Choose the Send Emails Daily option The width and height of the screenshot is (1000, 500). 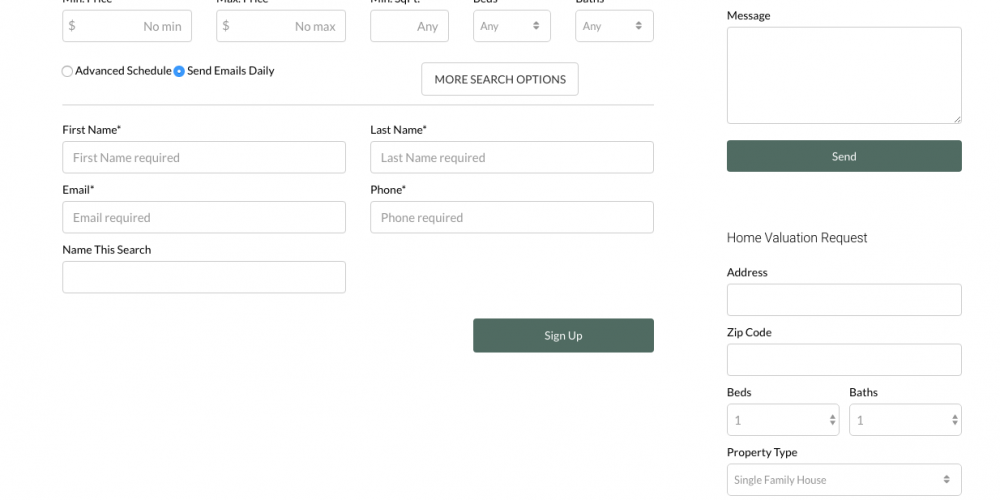pyautogui.click(x=180, y=72)
